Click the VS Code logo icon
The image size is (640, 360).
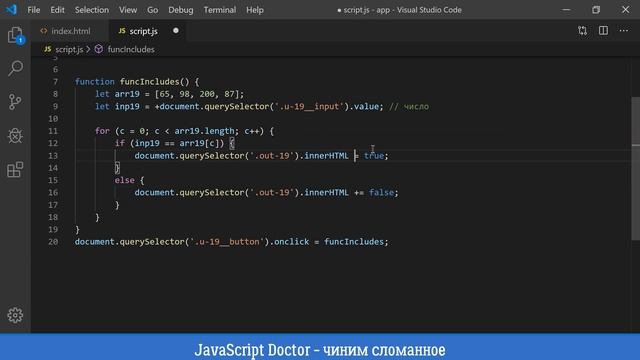(x=11, y=9)
